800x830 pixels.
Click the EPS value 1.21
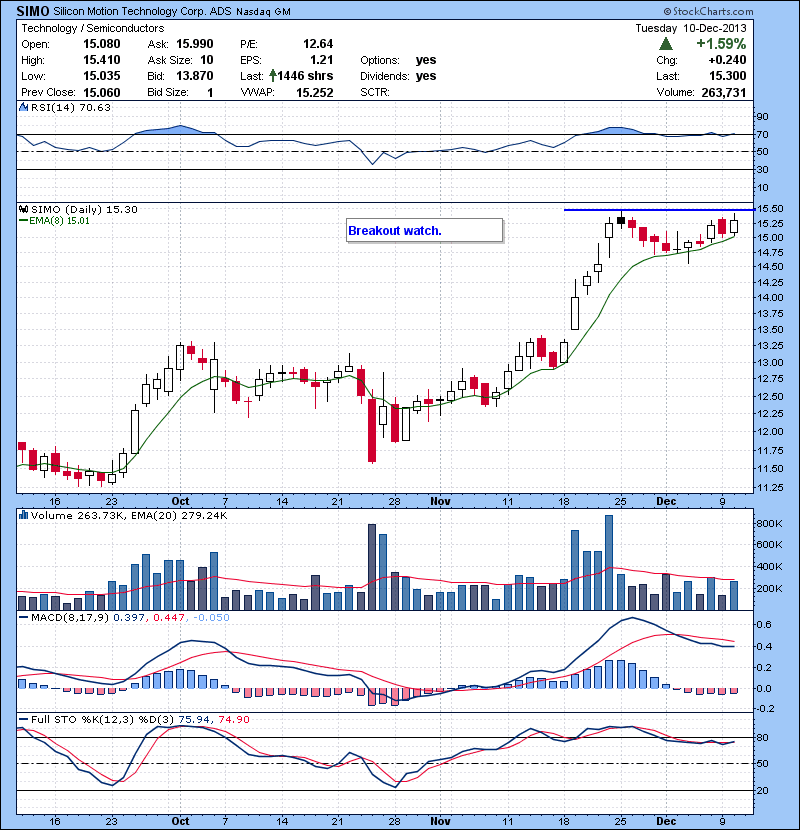click(x=321, y=60)
